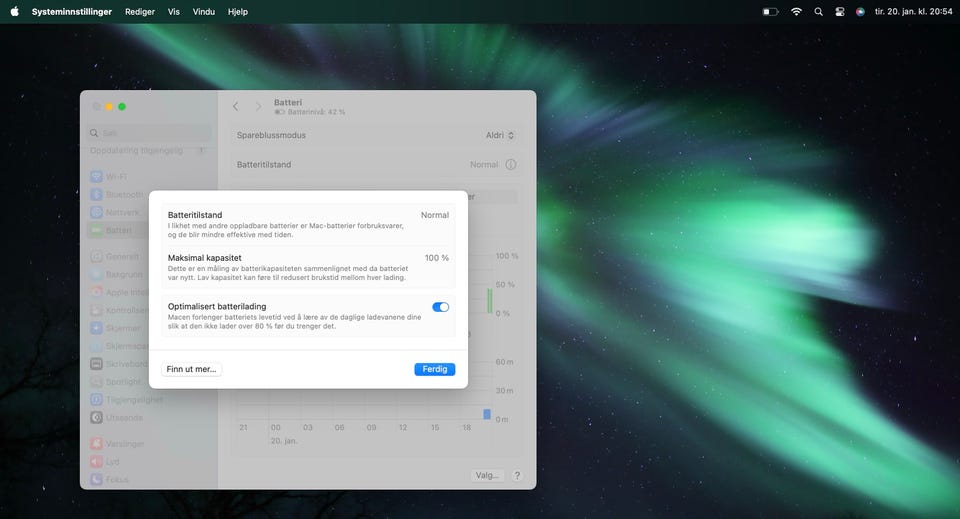Open Bluetooth icon in the sidebar
Viewport: 960px width, 519px height.
96,194
